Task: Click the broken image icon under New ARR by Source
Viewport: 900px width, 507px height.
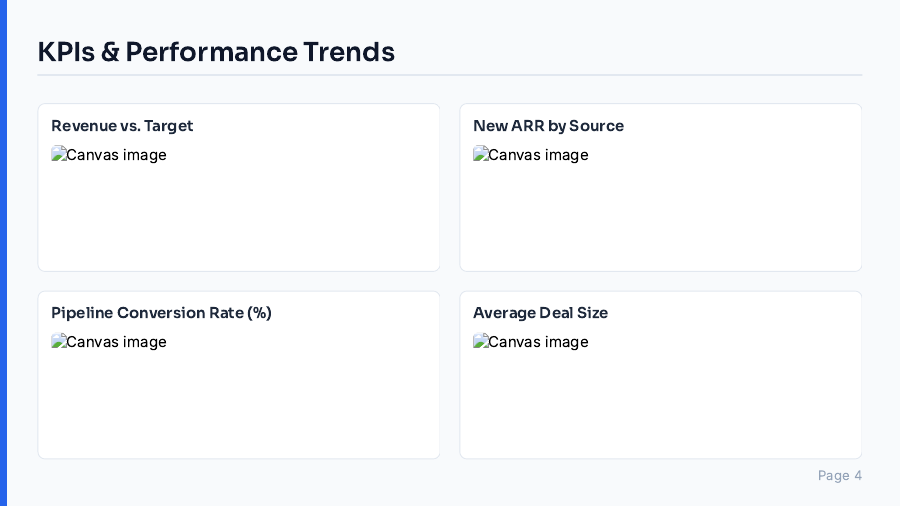Action: click(x=480, y=154)
